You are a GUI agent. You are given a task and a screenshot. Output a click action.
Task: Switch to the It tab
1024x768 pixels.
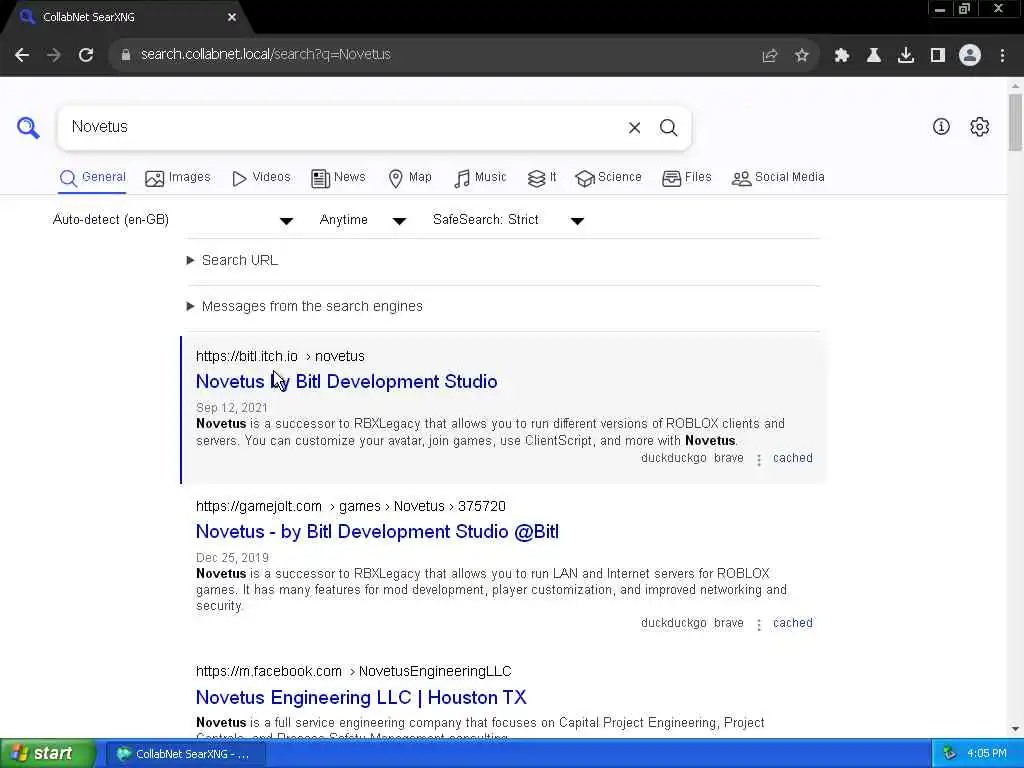click(542, 178)
